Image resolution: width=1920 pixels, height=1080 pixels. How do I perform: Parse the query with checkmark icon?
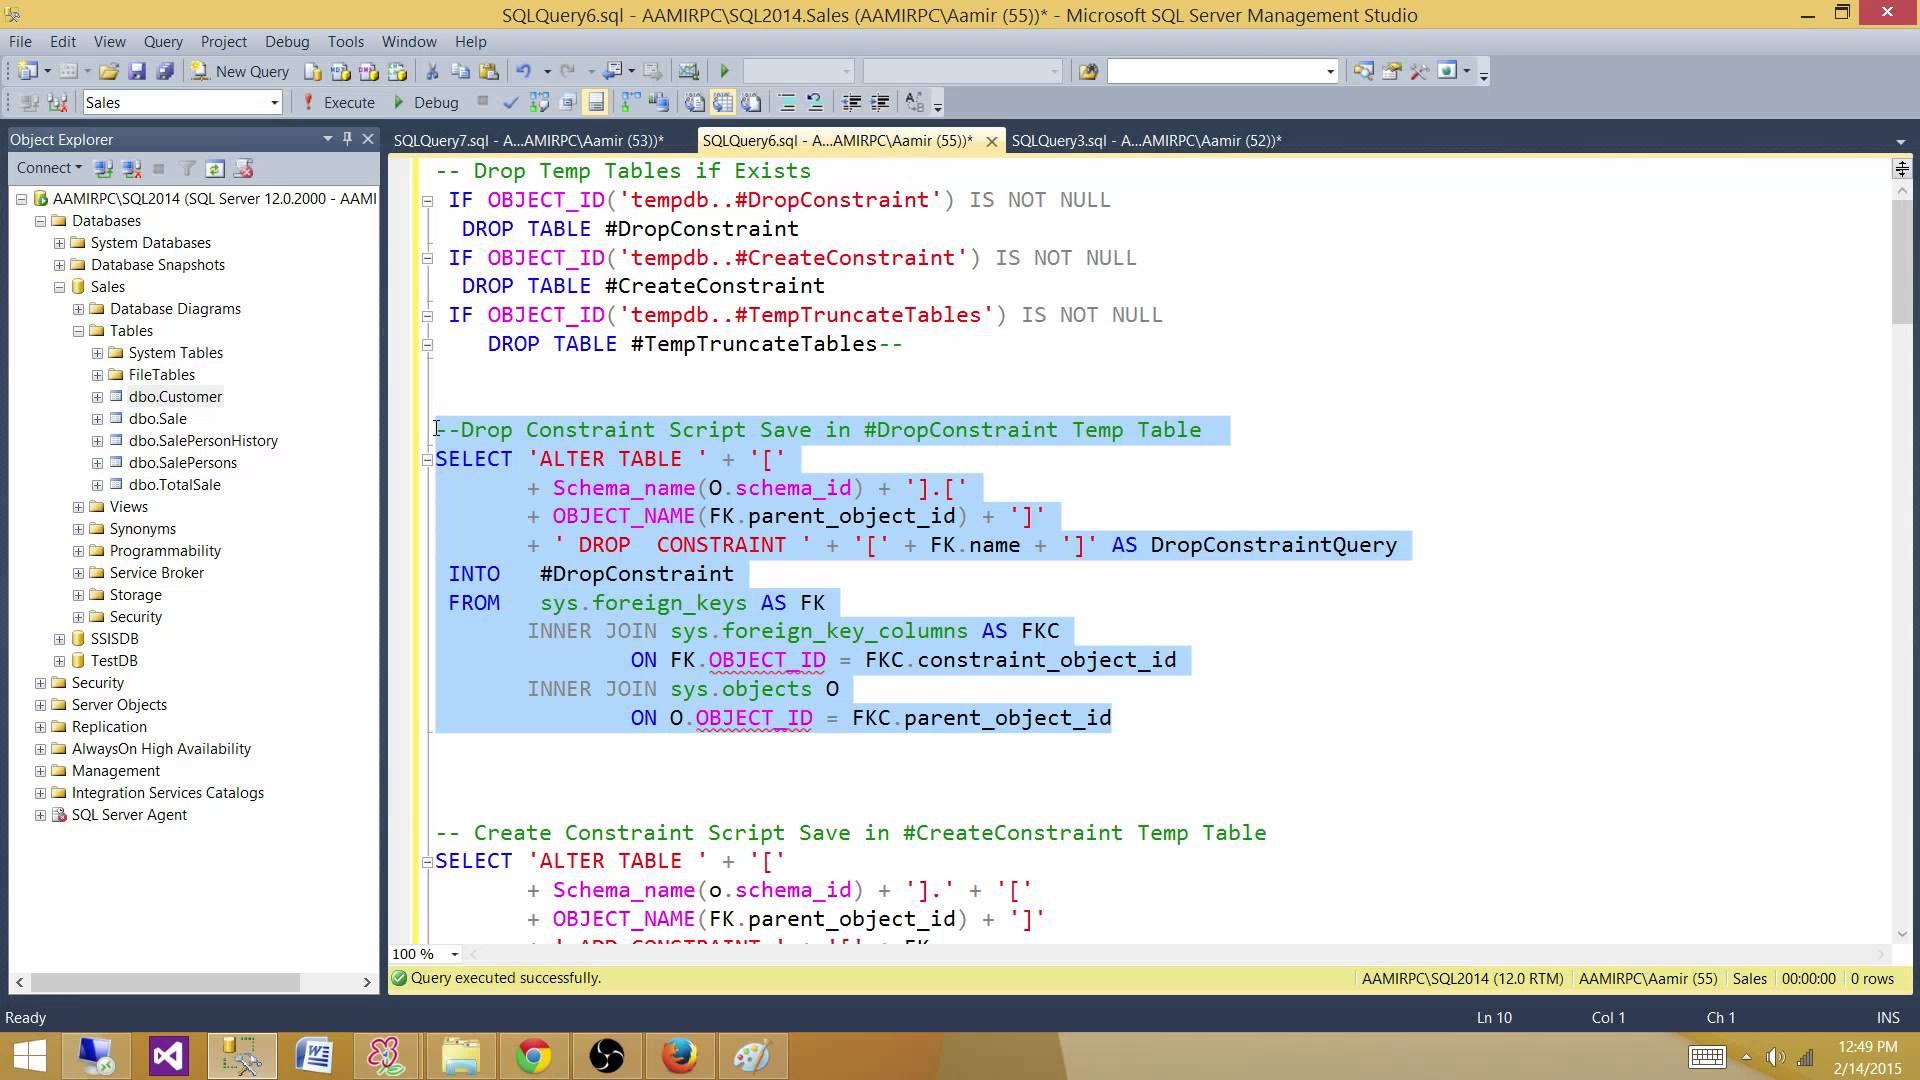[511, 102]
